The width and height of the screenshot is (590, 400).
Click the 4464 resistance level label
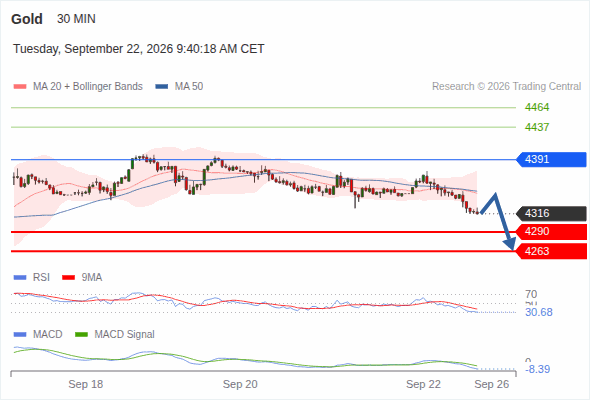(x=537, y=108)
